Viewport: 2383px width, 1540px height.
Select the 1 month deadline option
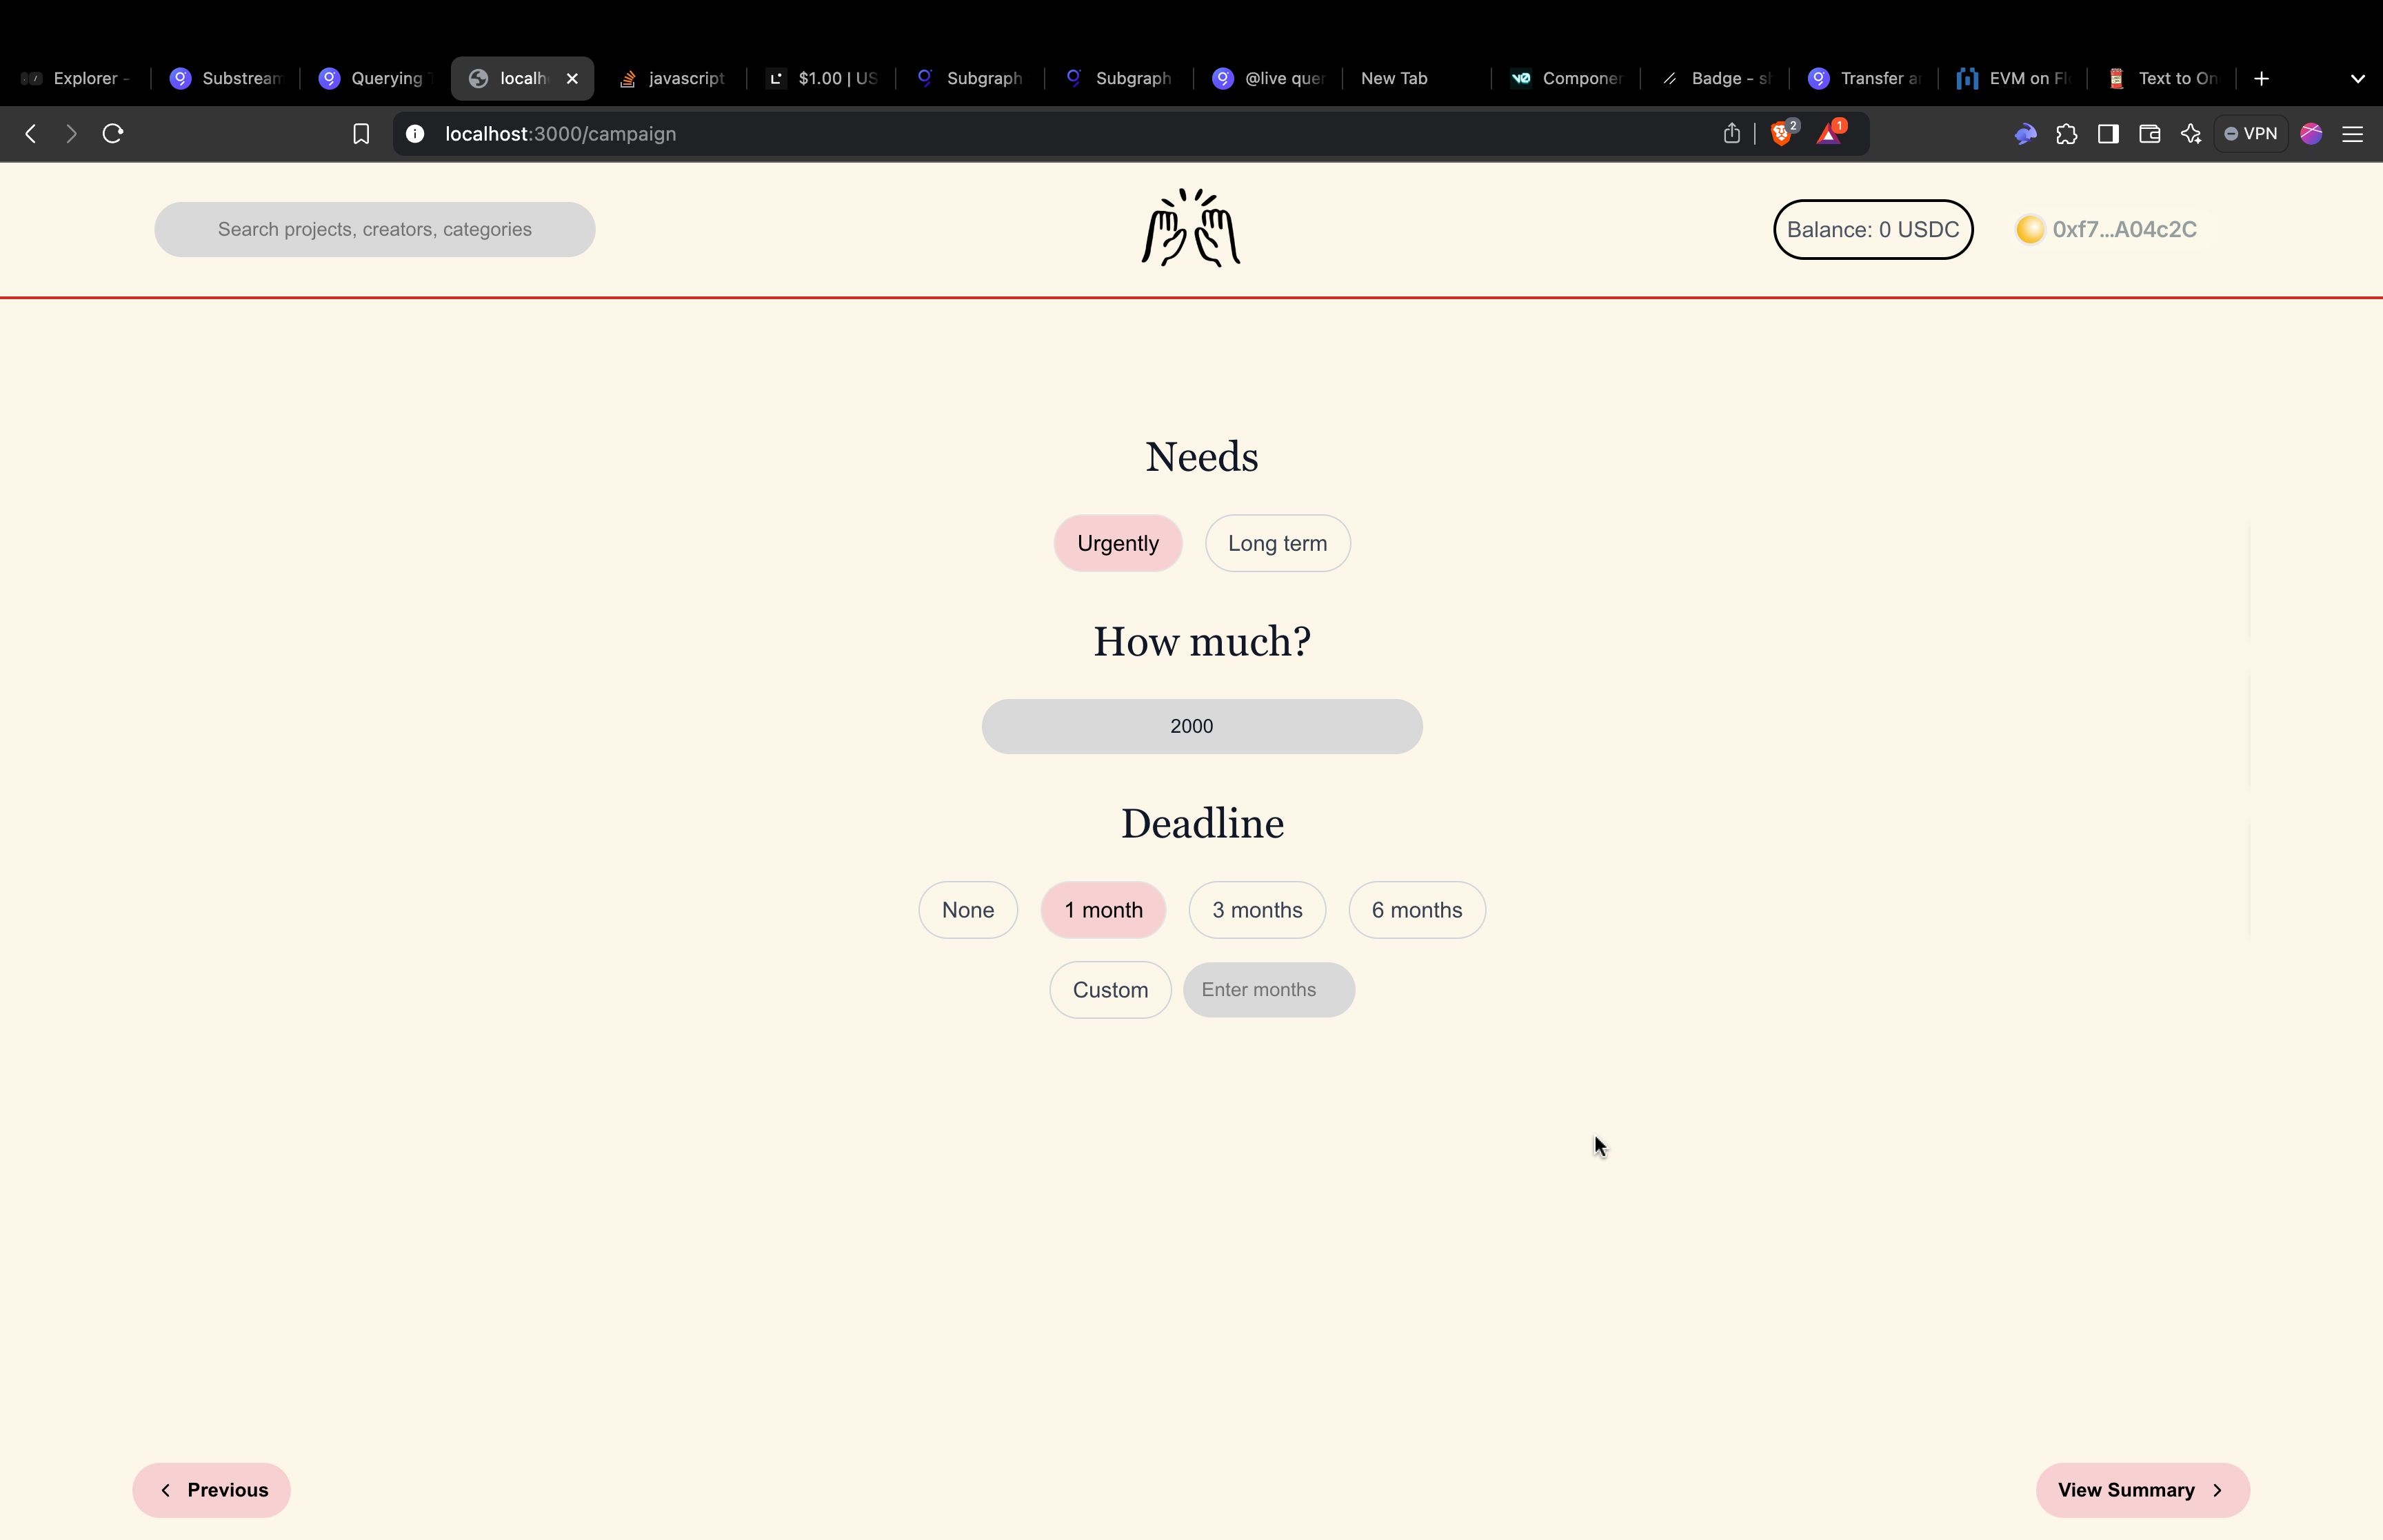click(1103, 908)
